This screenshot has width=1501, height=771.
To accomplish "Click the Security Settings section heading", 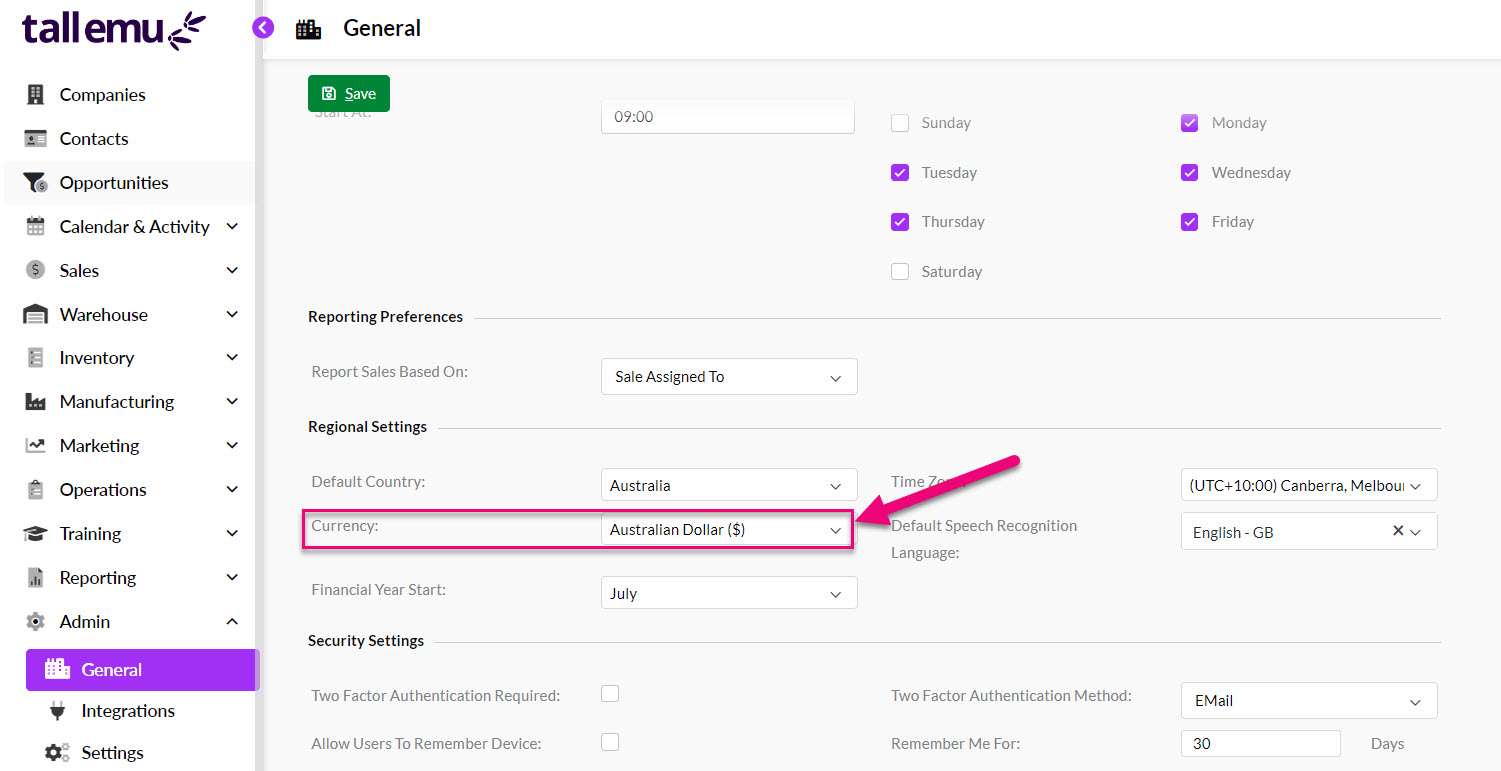I will [x=366, y=641].
